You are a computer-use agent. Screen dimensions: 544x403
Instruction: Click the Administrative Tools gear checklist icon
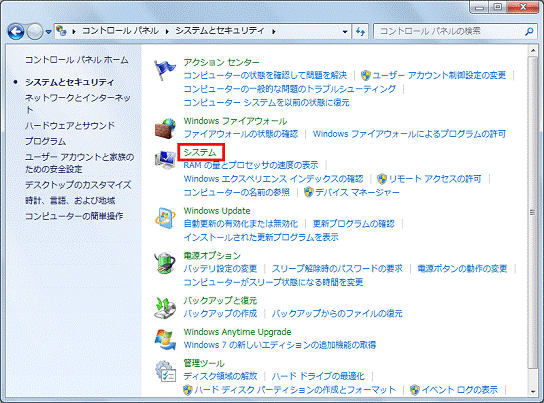pyautogui.click(x=165, y=371)
